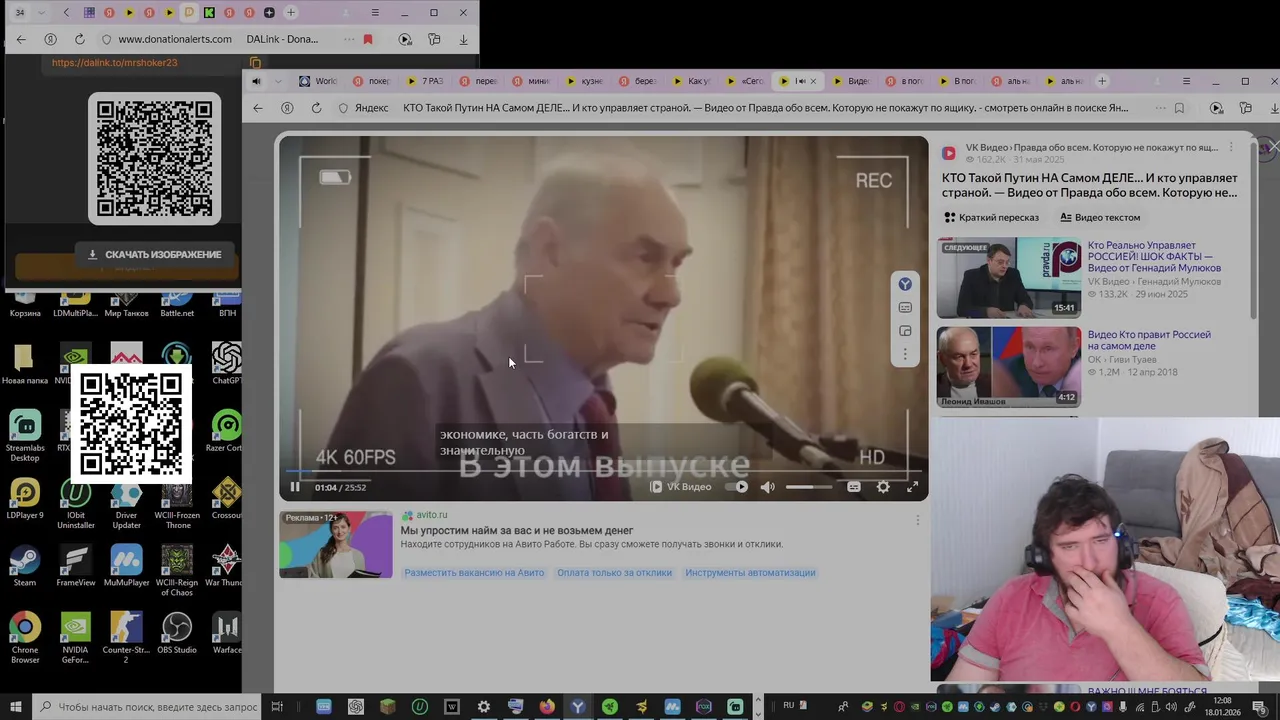Mute the video player volume icon

[767, 487]
